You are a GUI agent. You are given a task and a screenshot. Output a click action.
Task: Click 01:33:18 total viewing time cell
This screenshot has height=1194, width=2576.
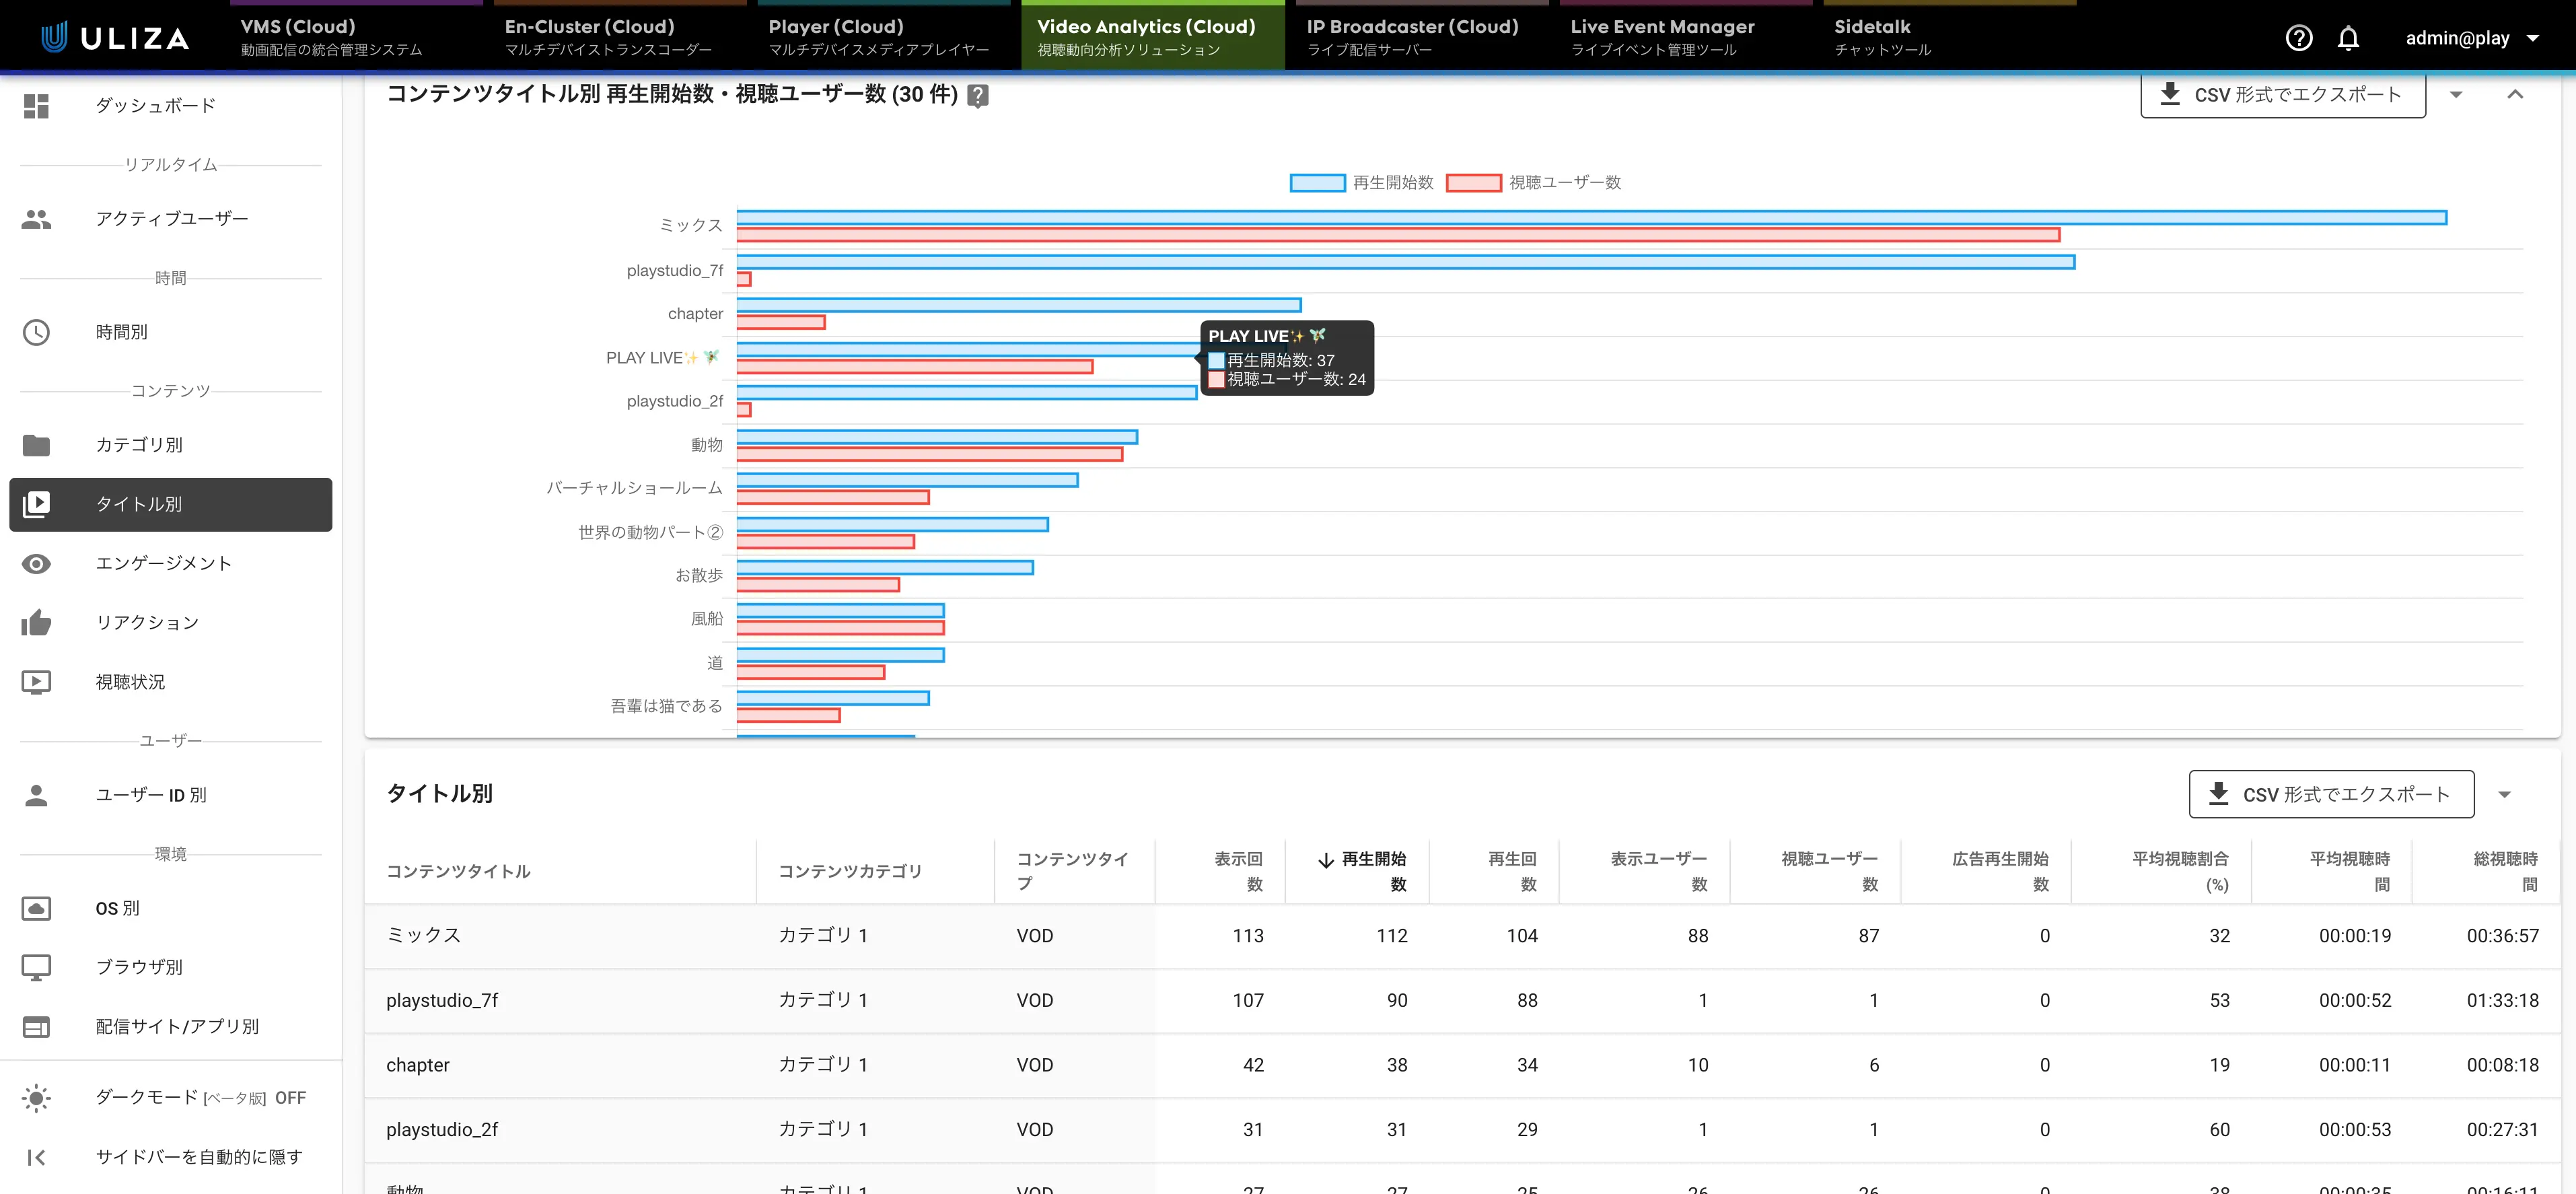(x=2502, y=1001)
